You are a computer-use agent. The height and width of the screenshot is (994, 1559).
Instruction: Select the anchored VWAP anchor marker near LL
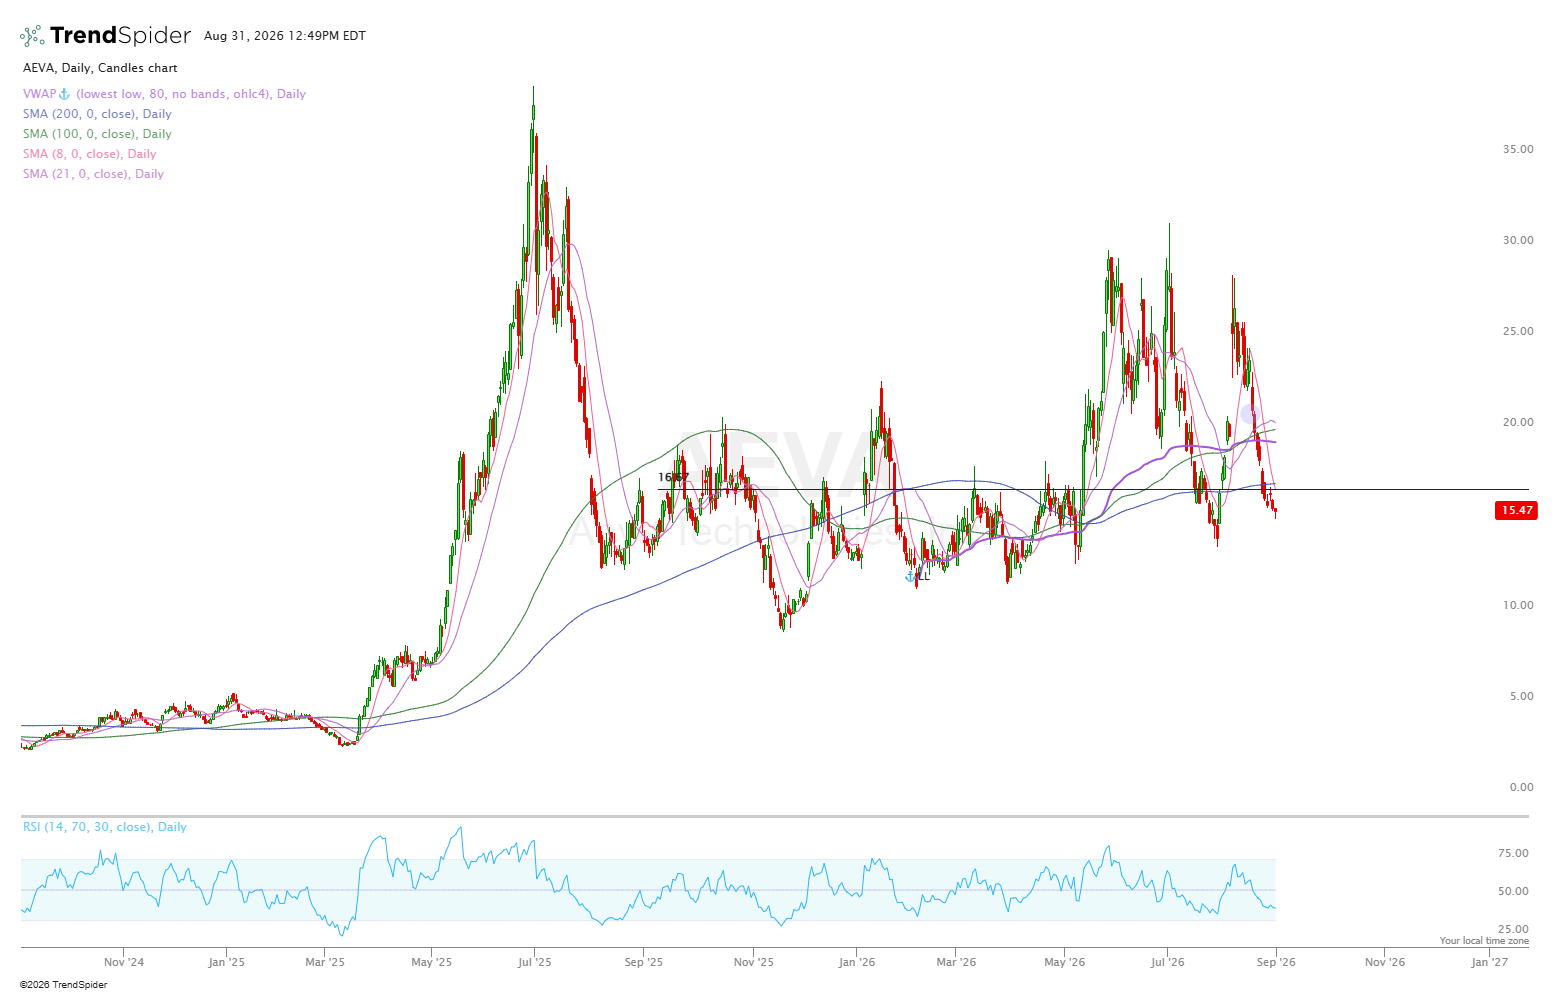(x=910, y=576)
